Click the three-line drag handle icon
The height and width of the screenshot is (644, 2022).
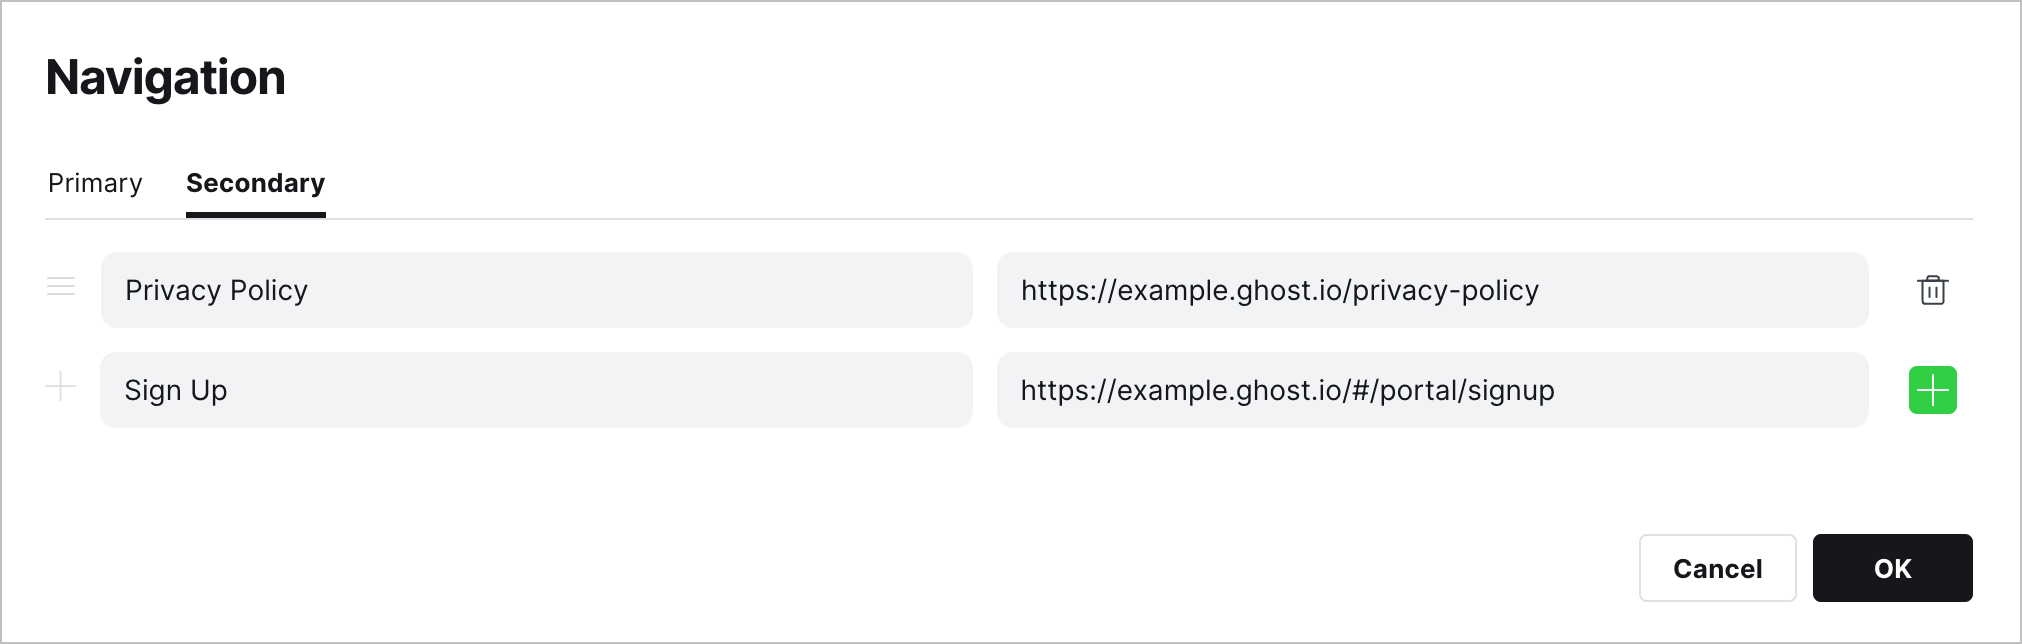pyautogui.click(x=61, y=287)
